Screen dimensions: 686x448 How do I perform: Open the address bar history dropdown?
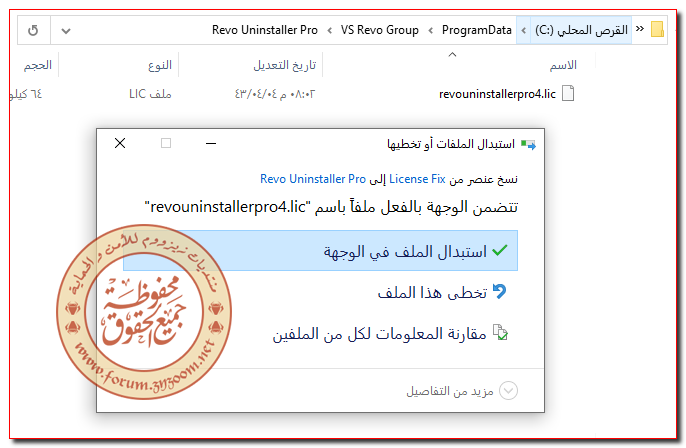pyautogui.click(x=66, y=31)
